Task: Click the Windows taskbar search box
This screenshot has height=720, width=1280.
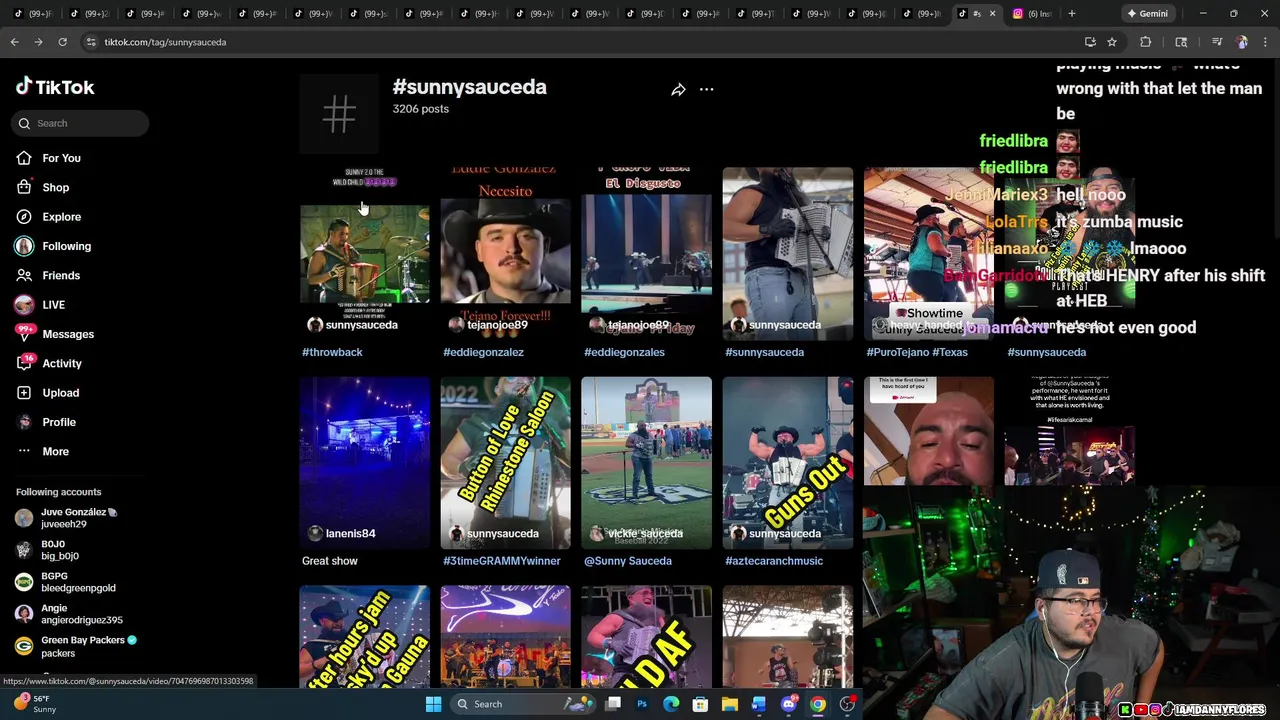Action: coord(522,704)
